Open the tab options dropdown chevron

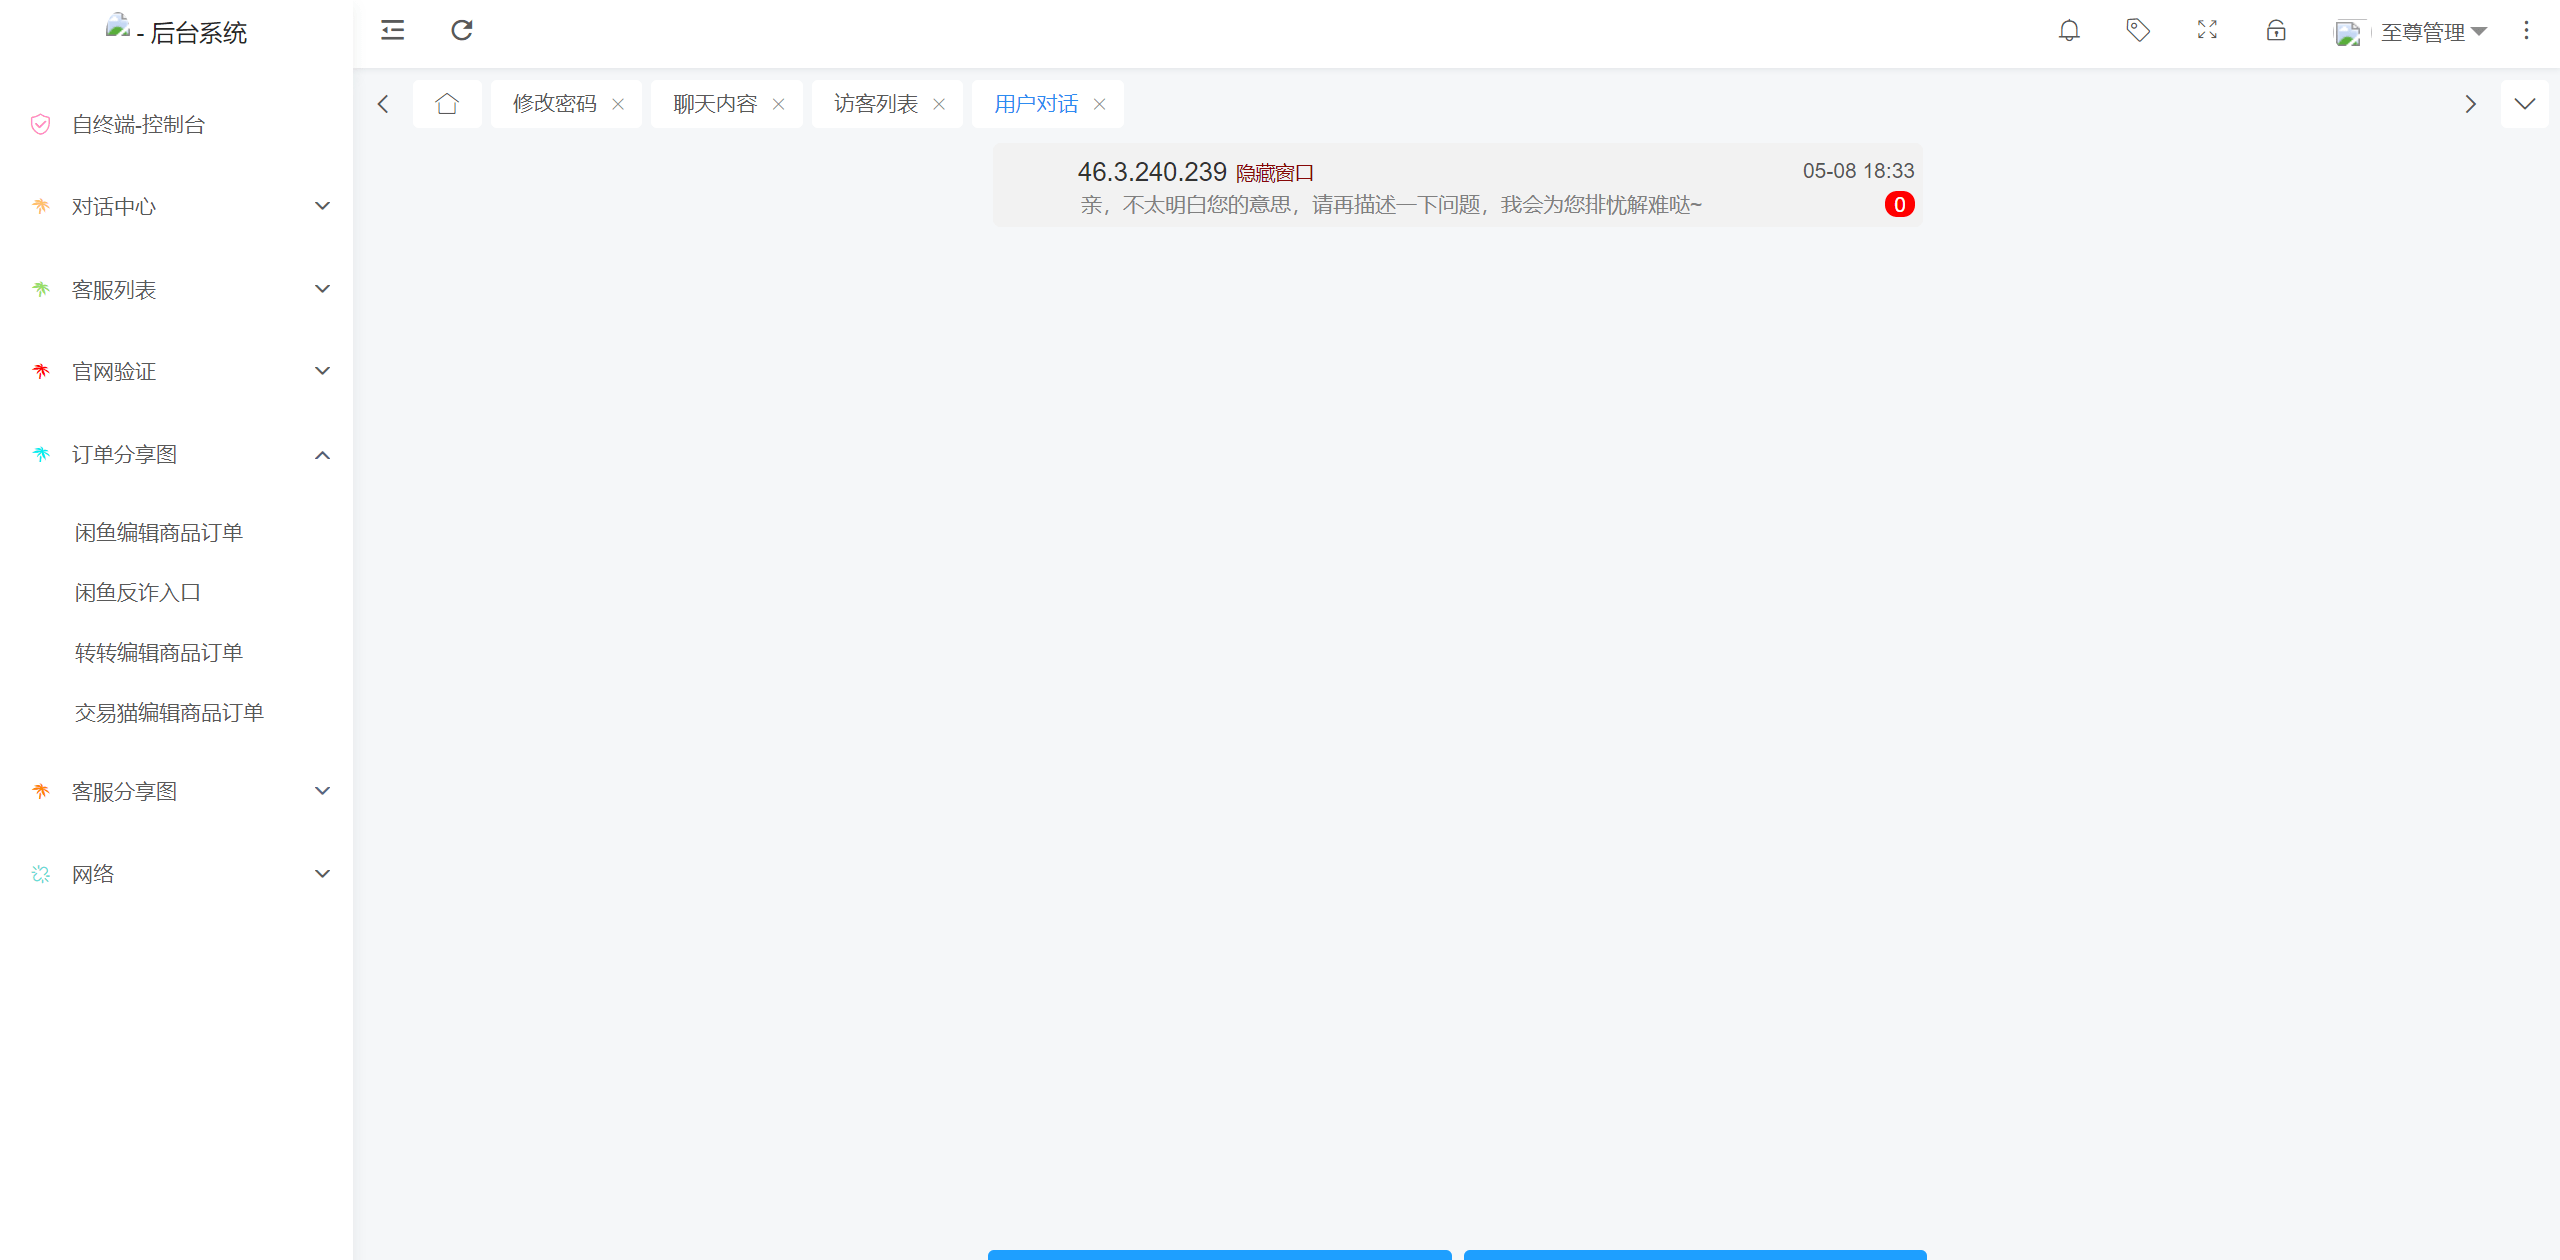2525,104
